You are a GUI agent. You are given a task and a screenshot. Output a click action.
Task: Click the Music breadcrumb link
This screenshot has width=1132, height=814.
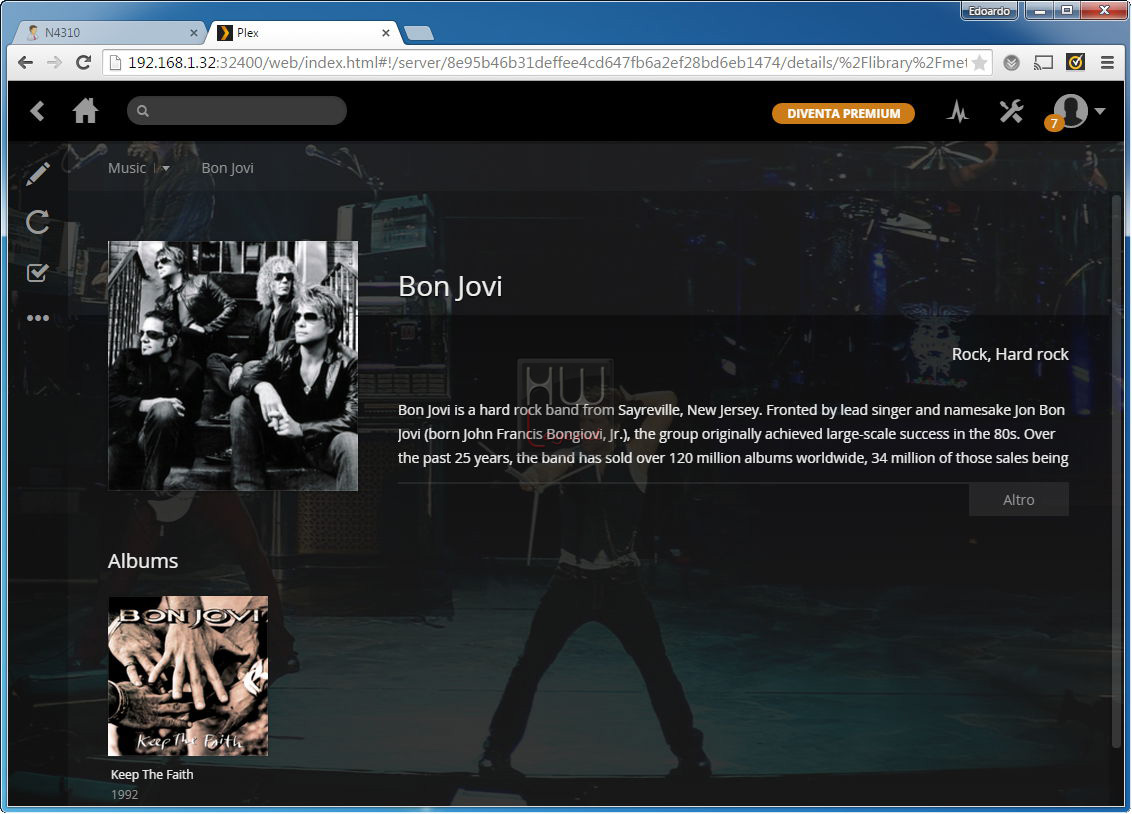pos(127,168)
